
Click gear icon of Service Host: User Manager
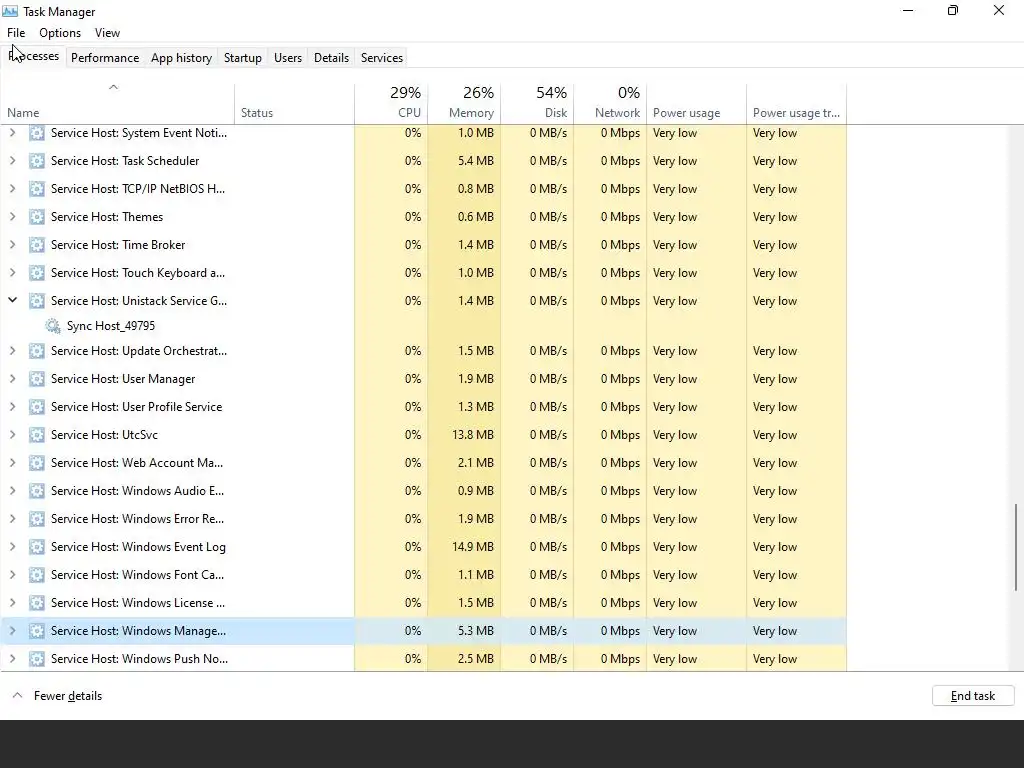pos(37,379)
